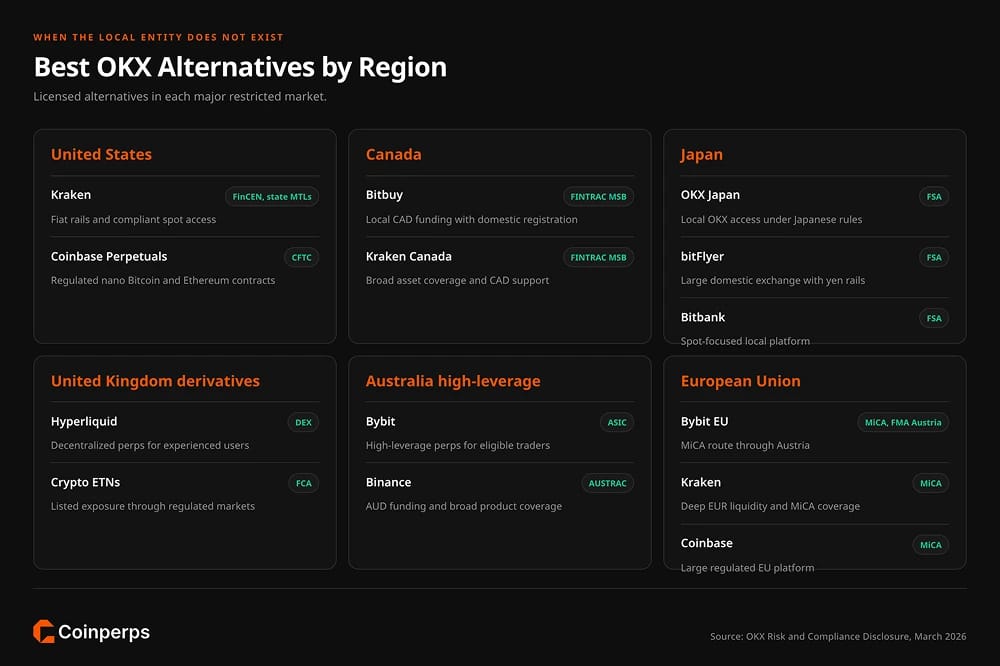Viewport: 1000px width, 666px height.
Task: Click the MiCA badge beside Coinbase
Action: 930,545
